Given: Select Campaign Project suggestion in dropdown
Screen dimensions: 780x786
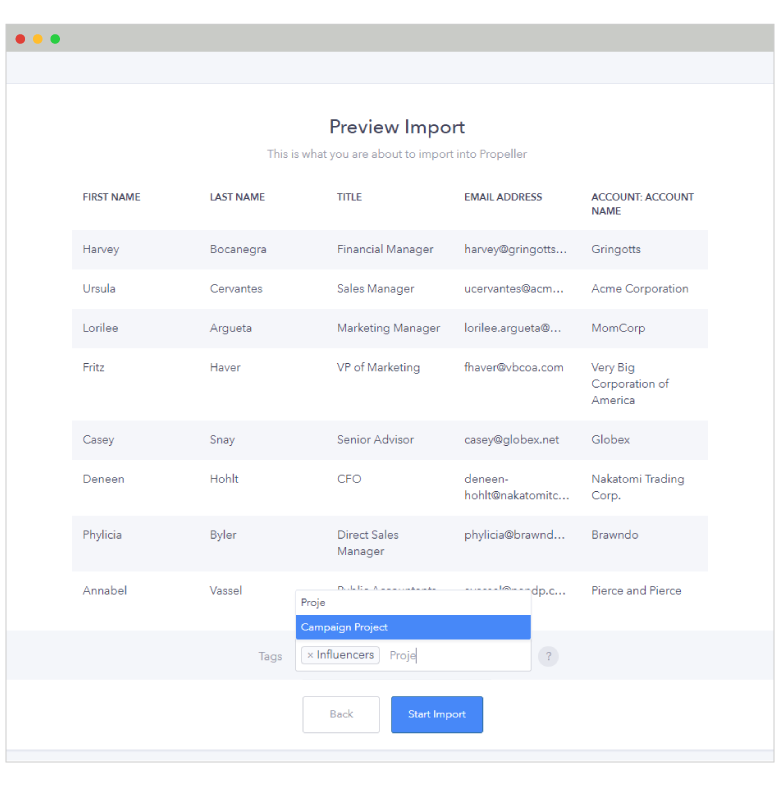Looking at the screenshot, I should tap(413, 627).
